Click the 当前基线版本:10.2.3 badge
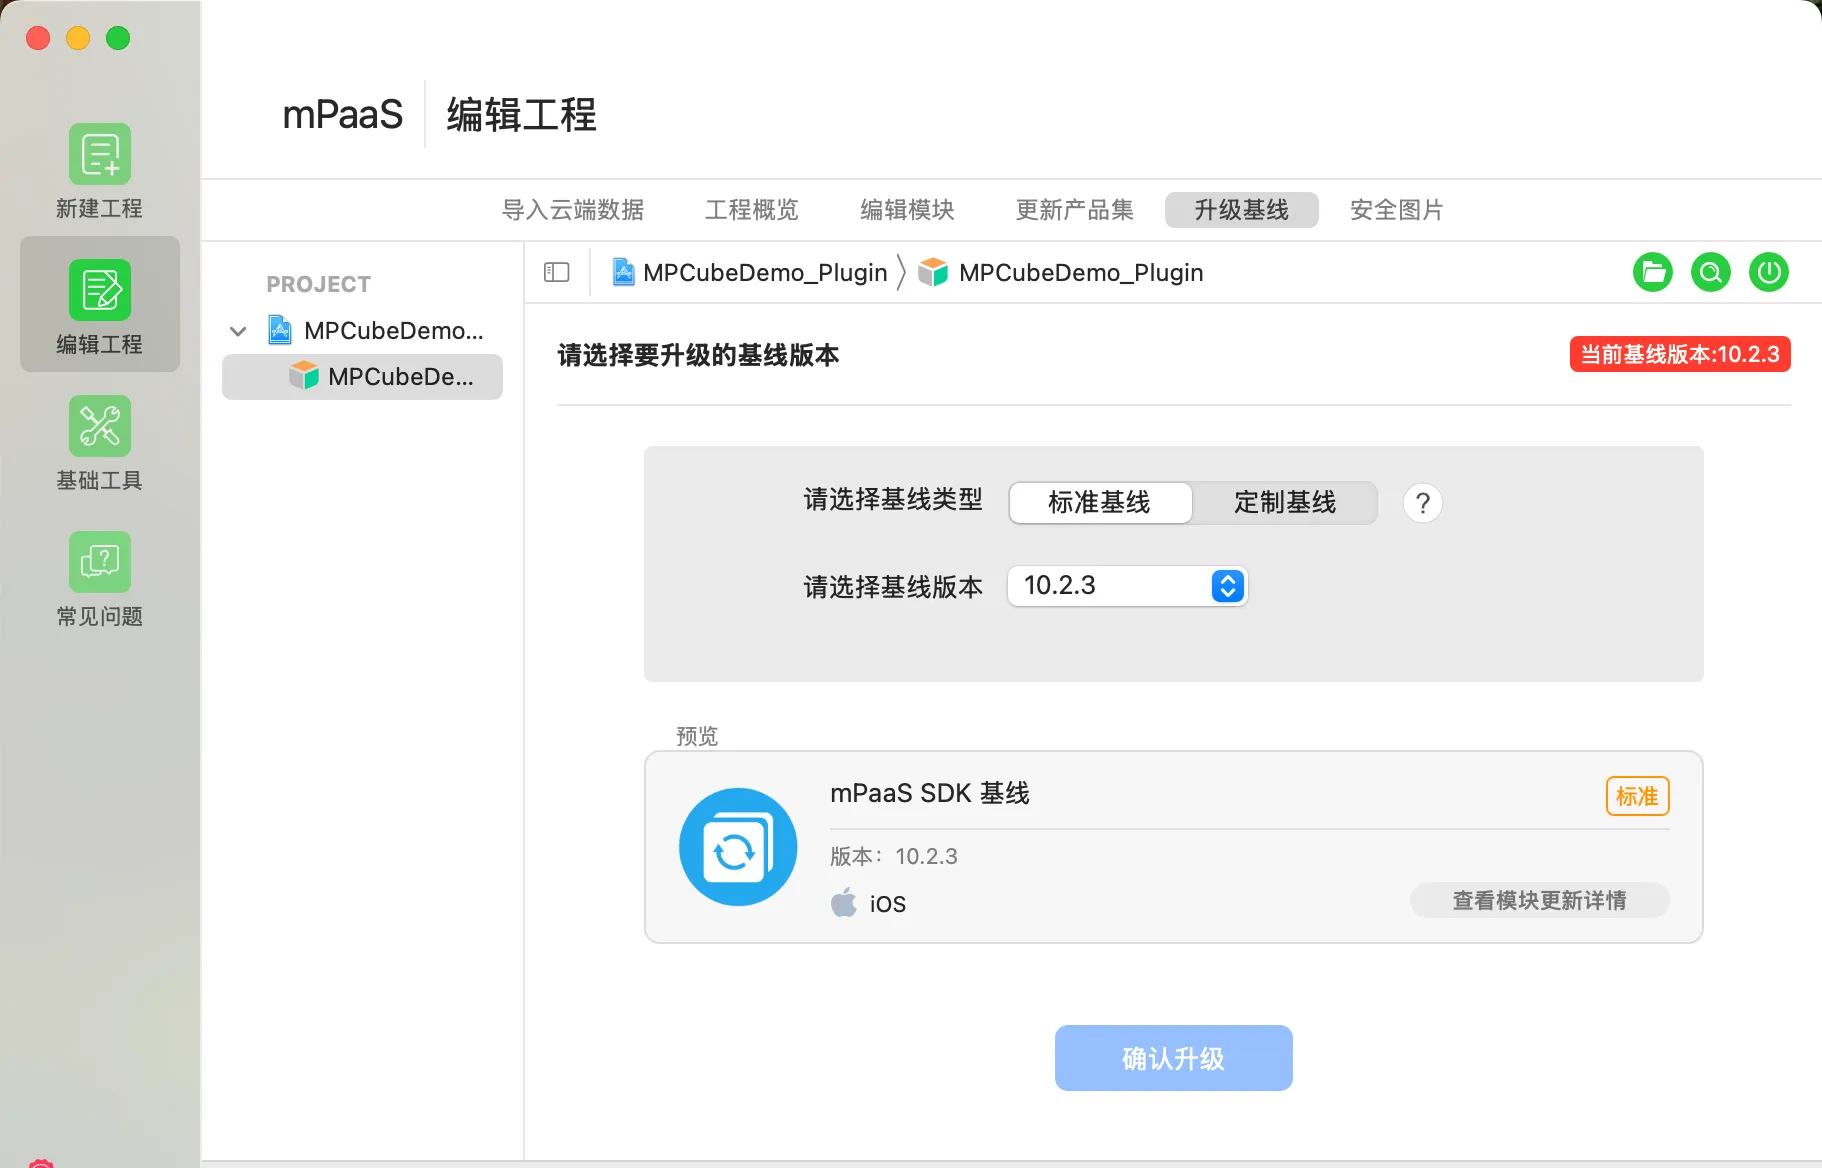Screen dimensions: 1822x1168 click(1680, 354)
